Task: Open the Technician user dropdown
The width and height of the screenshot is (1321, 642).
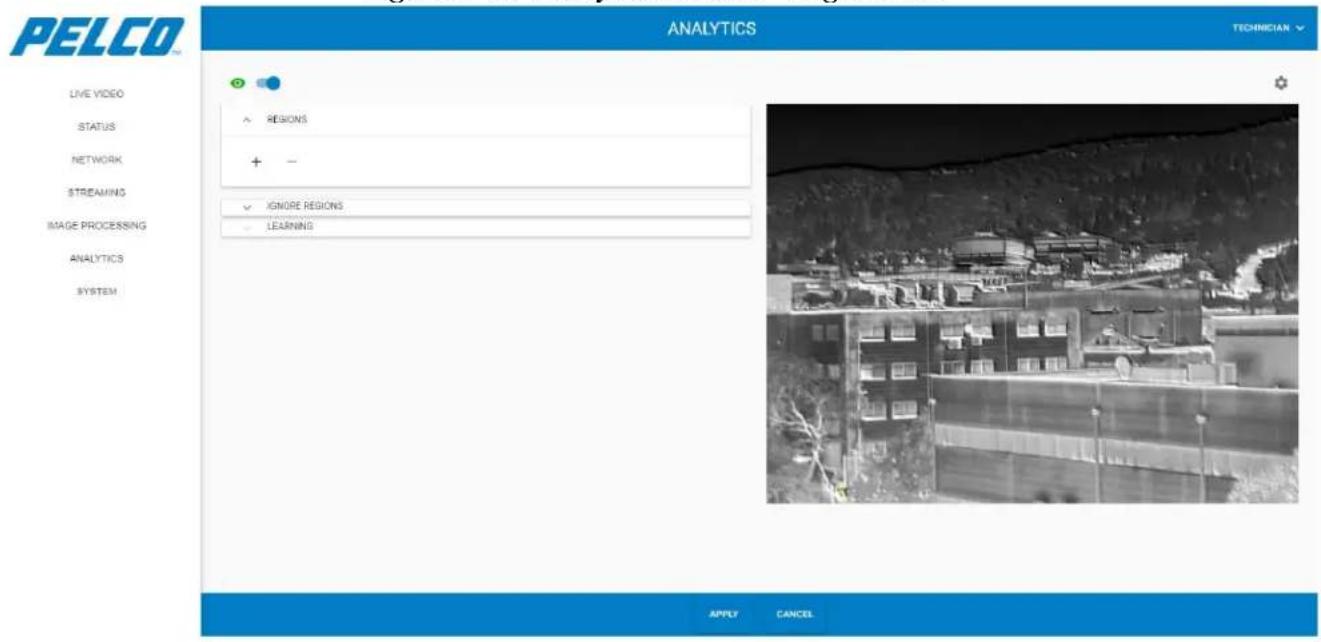Action: point(1267,28)
